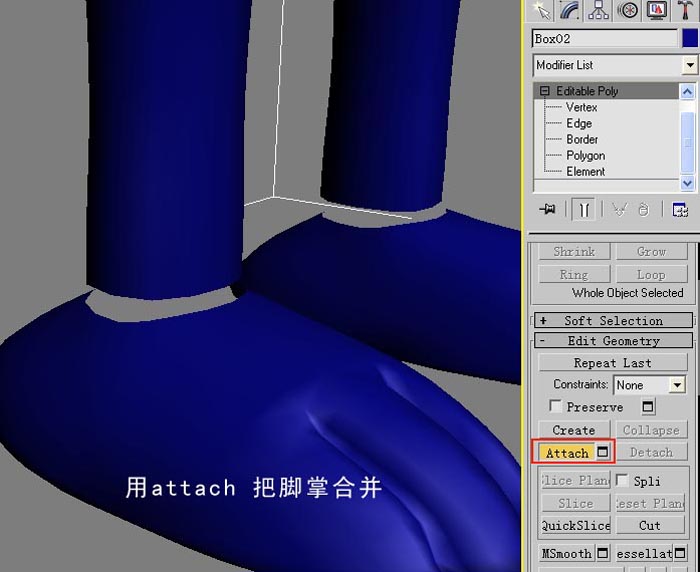The image size is (700, 572).
Task: Click the Box02 object color swatch
Action: click(x=690, y=38)
